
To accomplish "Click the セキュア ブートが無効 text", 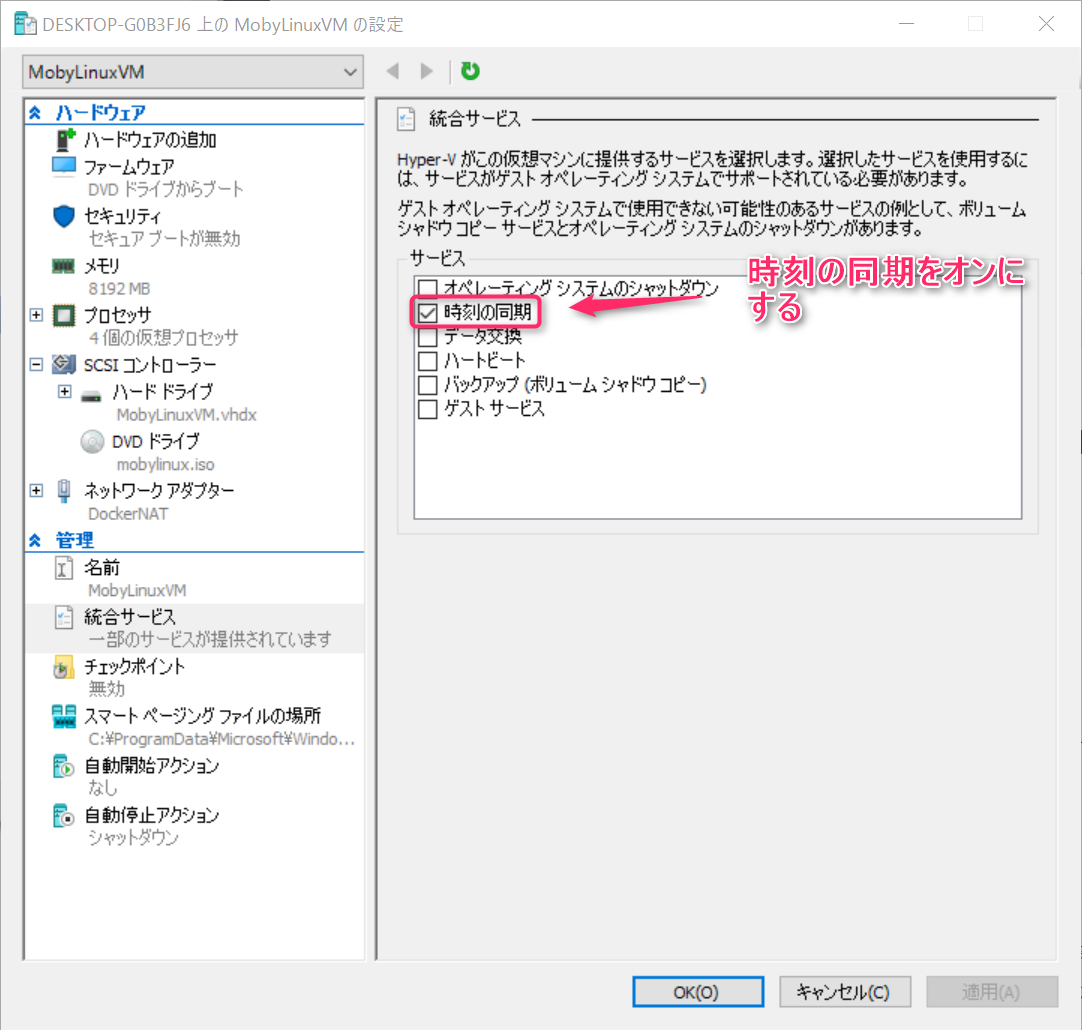I will coord(164,239).
